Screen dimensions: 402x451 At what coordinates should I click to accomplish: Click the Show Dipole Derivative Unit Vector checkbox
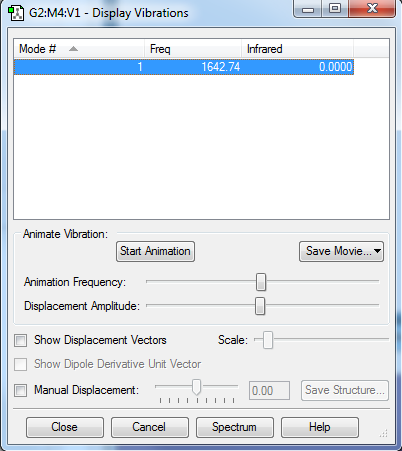click(21, 364)
